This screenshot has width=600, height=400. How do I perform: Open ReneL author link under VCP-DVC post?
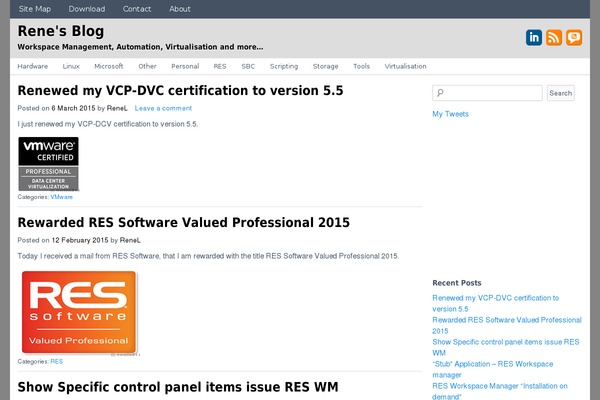tap(117, 108)
